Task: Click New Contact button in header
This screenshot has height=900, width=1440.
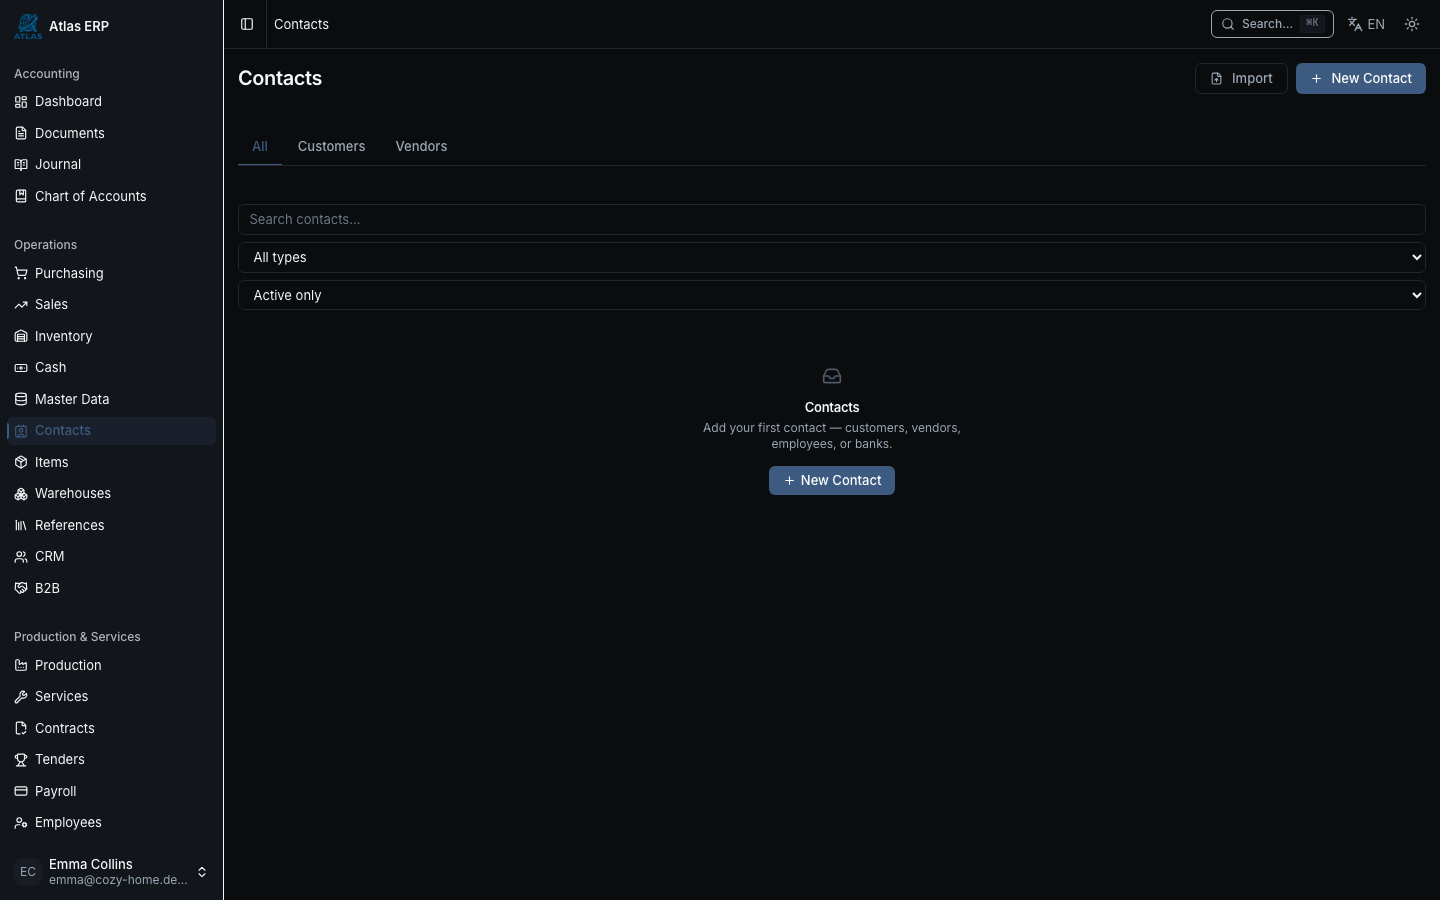Action: 1360,78
